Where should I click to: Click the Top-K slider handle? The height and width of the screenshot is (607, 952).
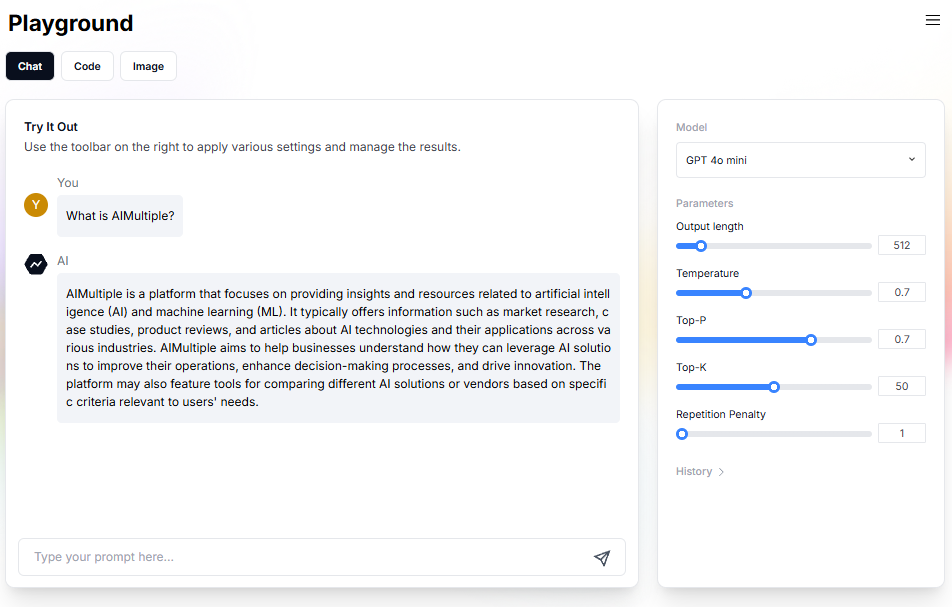point(774,387)
